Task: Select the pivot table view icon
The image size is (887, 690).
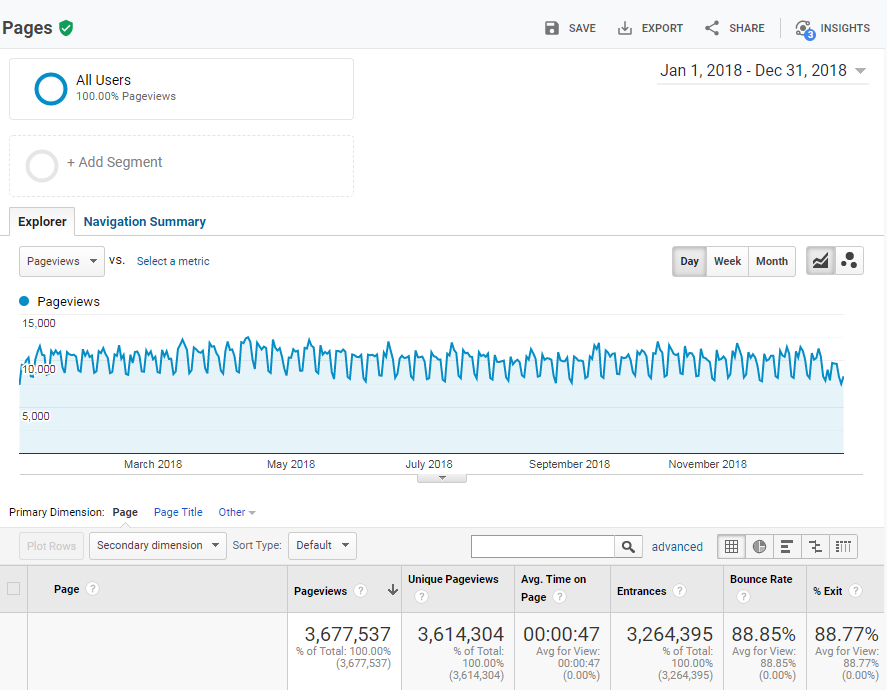Action: (843, 546)
